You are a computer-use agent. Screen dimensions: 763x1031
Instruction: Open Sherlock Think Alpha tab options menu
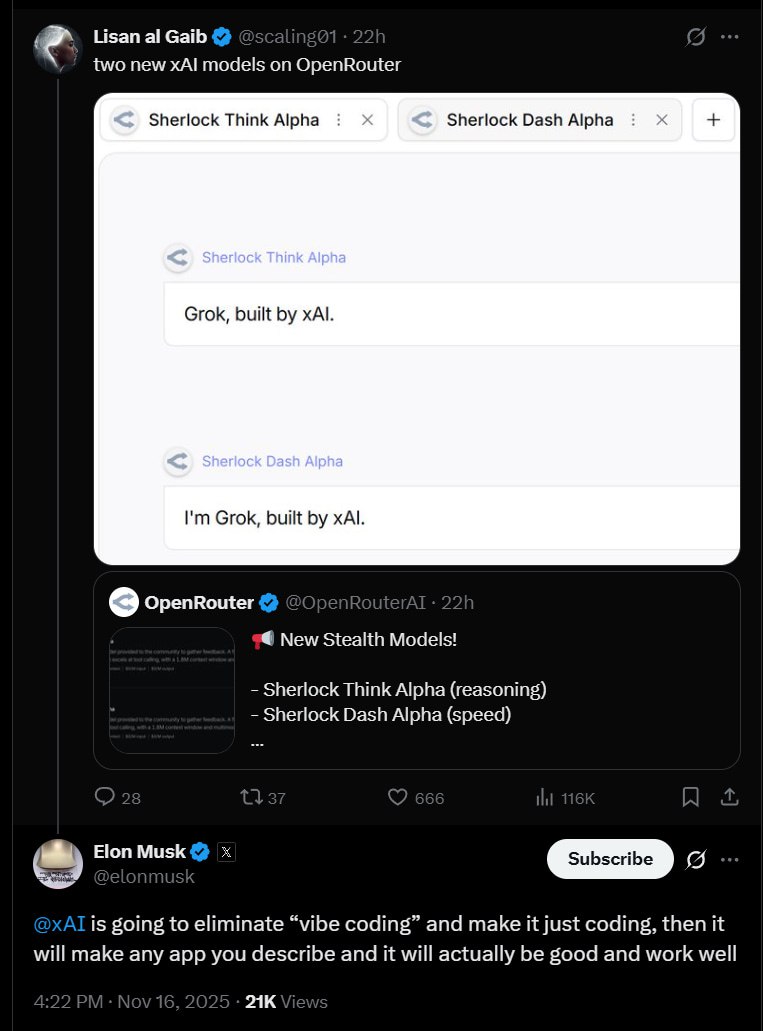[x=339, y=120]
